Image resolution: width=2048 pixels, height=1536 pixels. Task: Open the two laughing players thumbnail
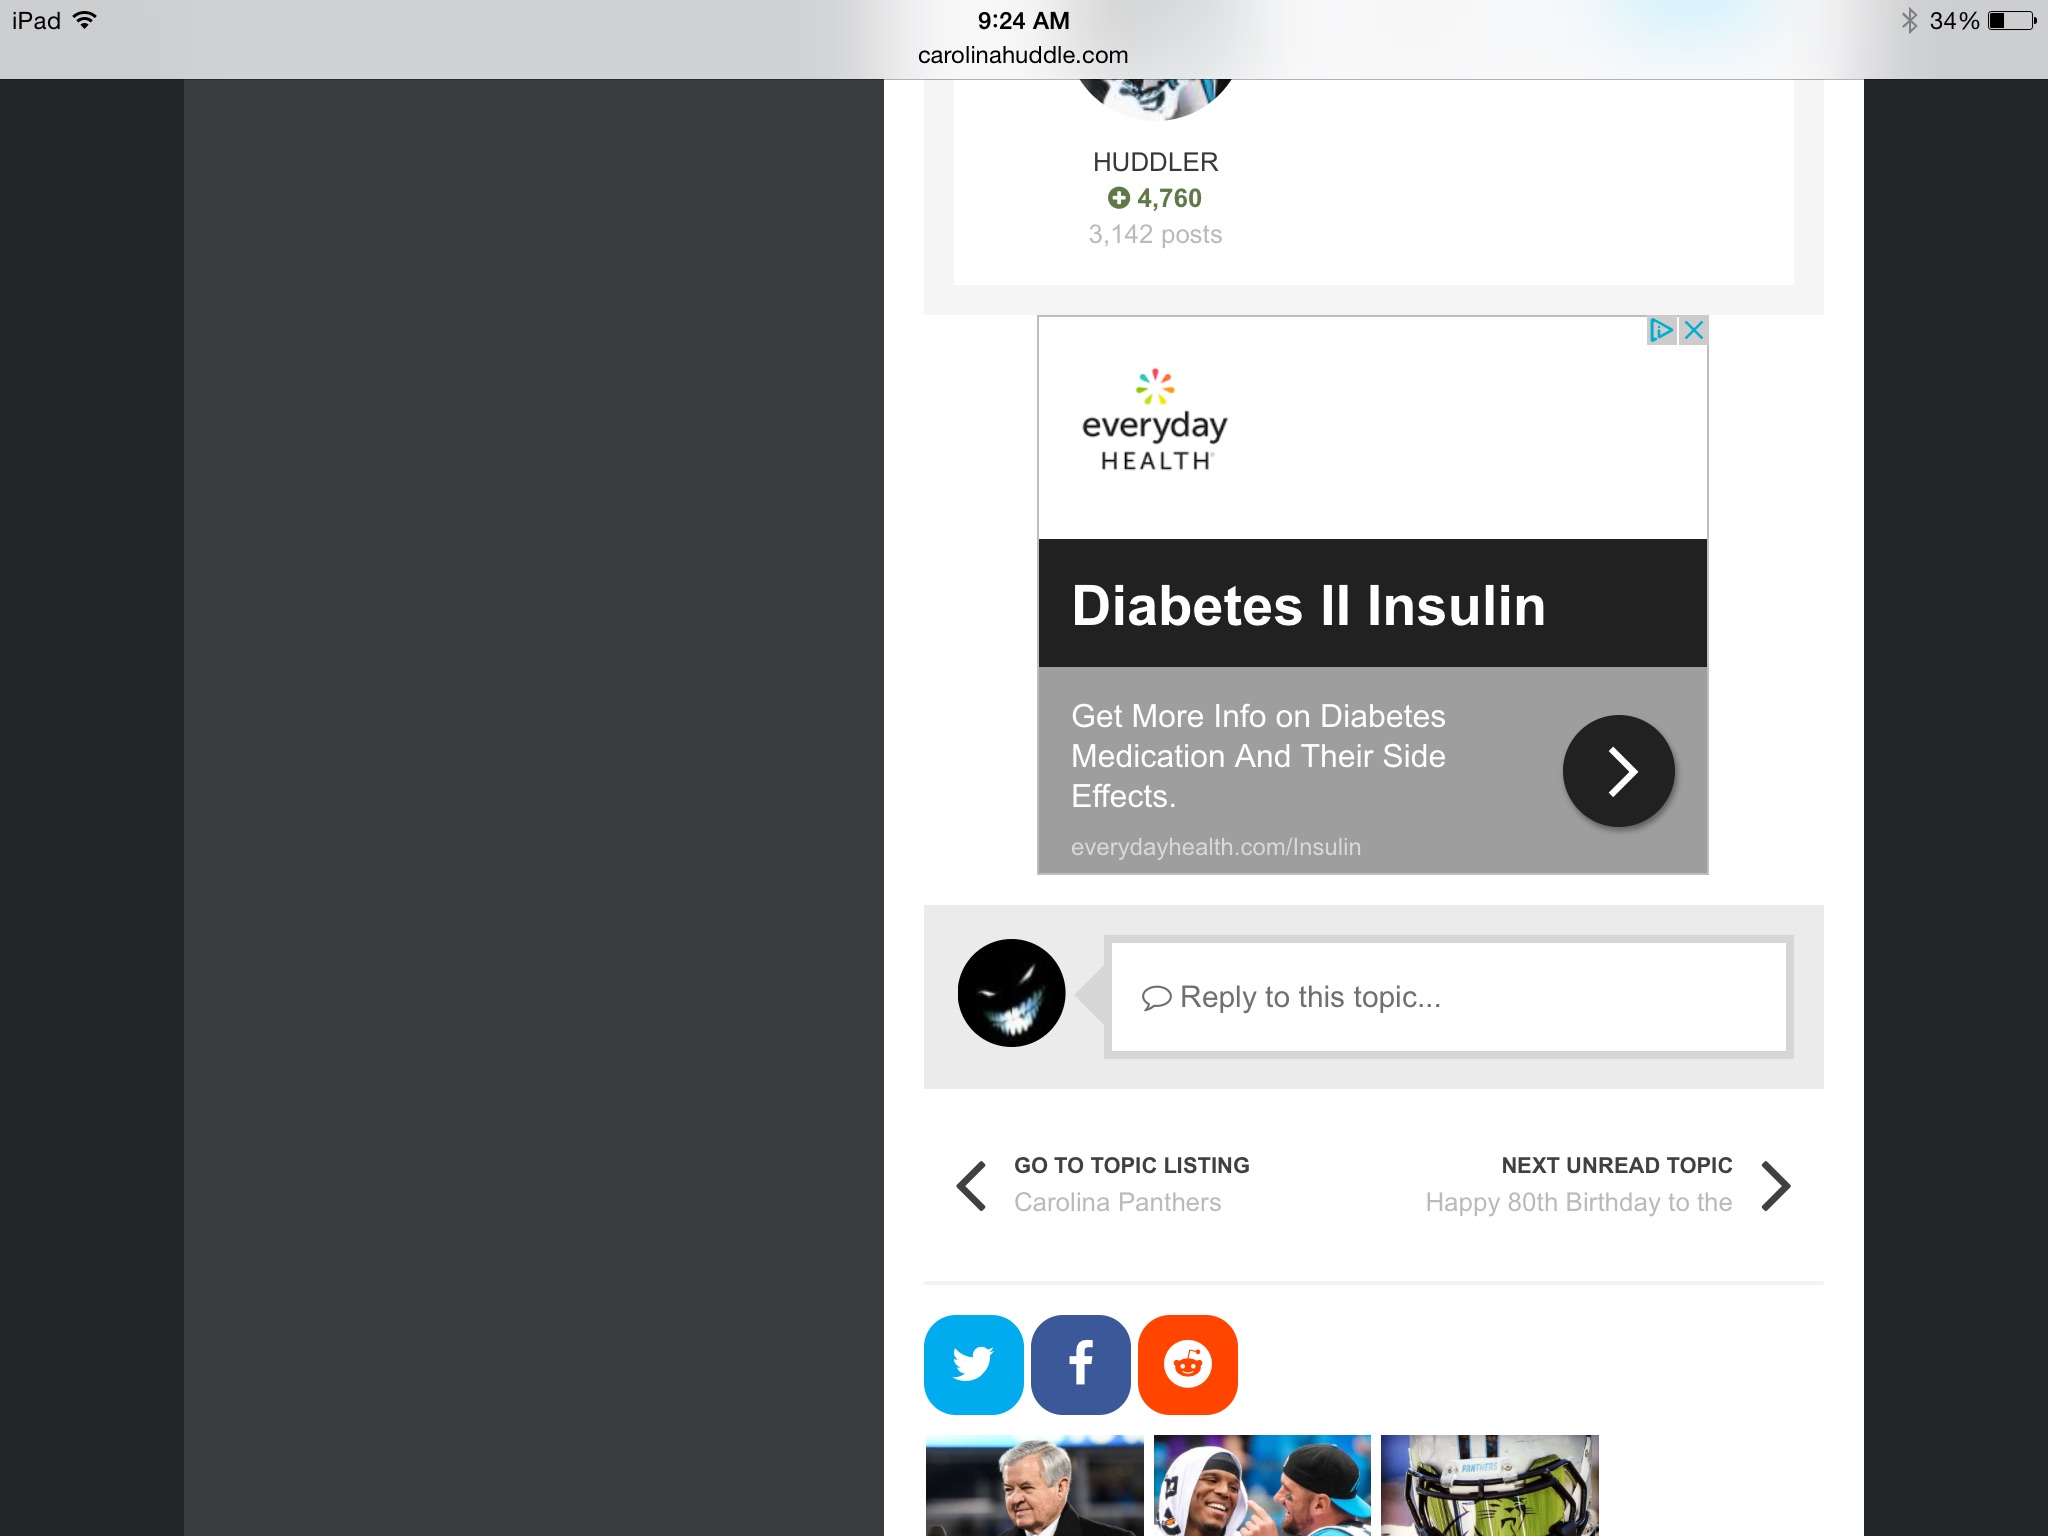1262,1485
